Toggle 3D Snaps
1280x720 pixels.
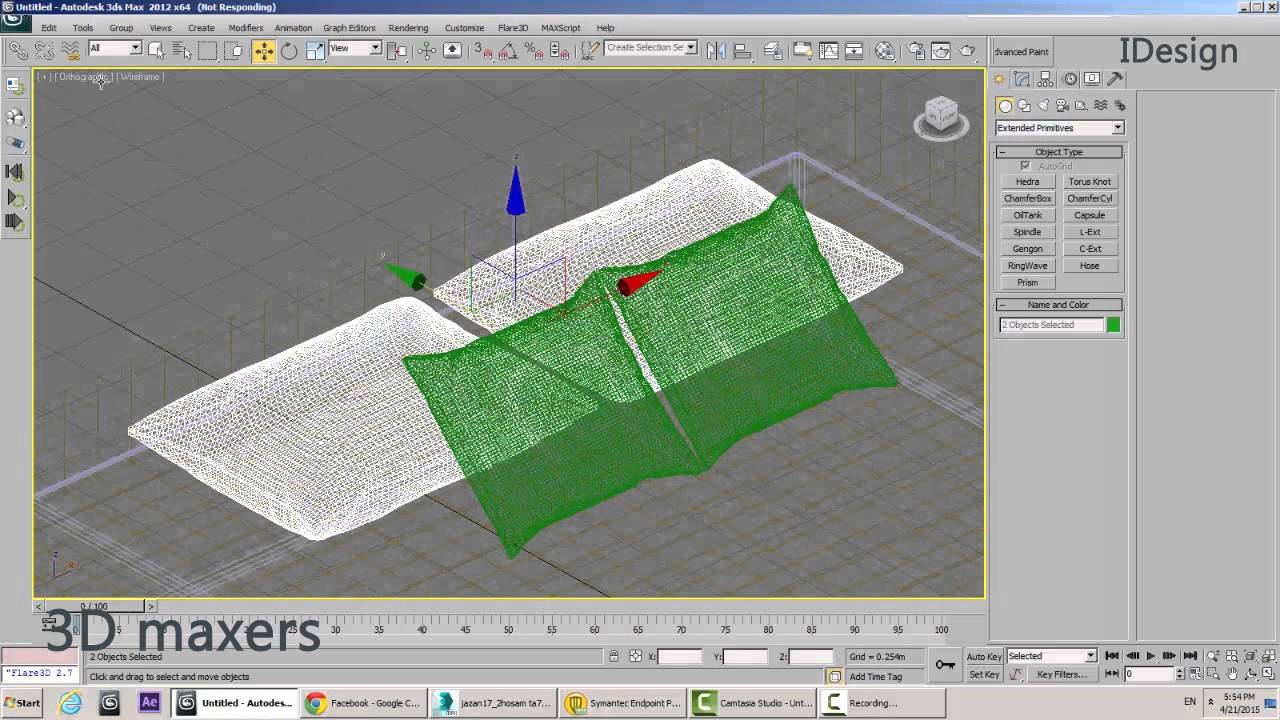click(x=482, y=50)
